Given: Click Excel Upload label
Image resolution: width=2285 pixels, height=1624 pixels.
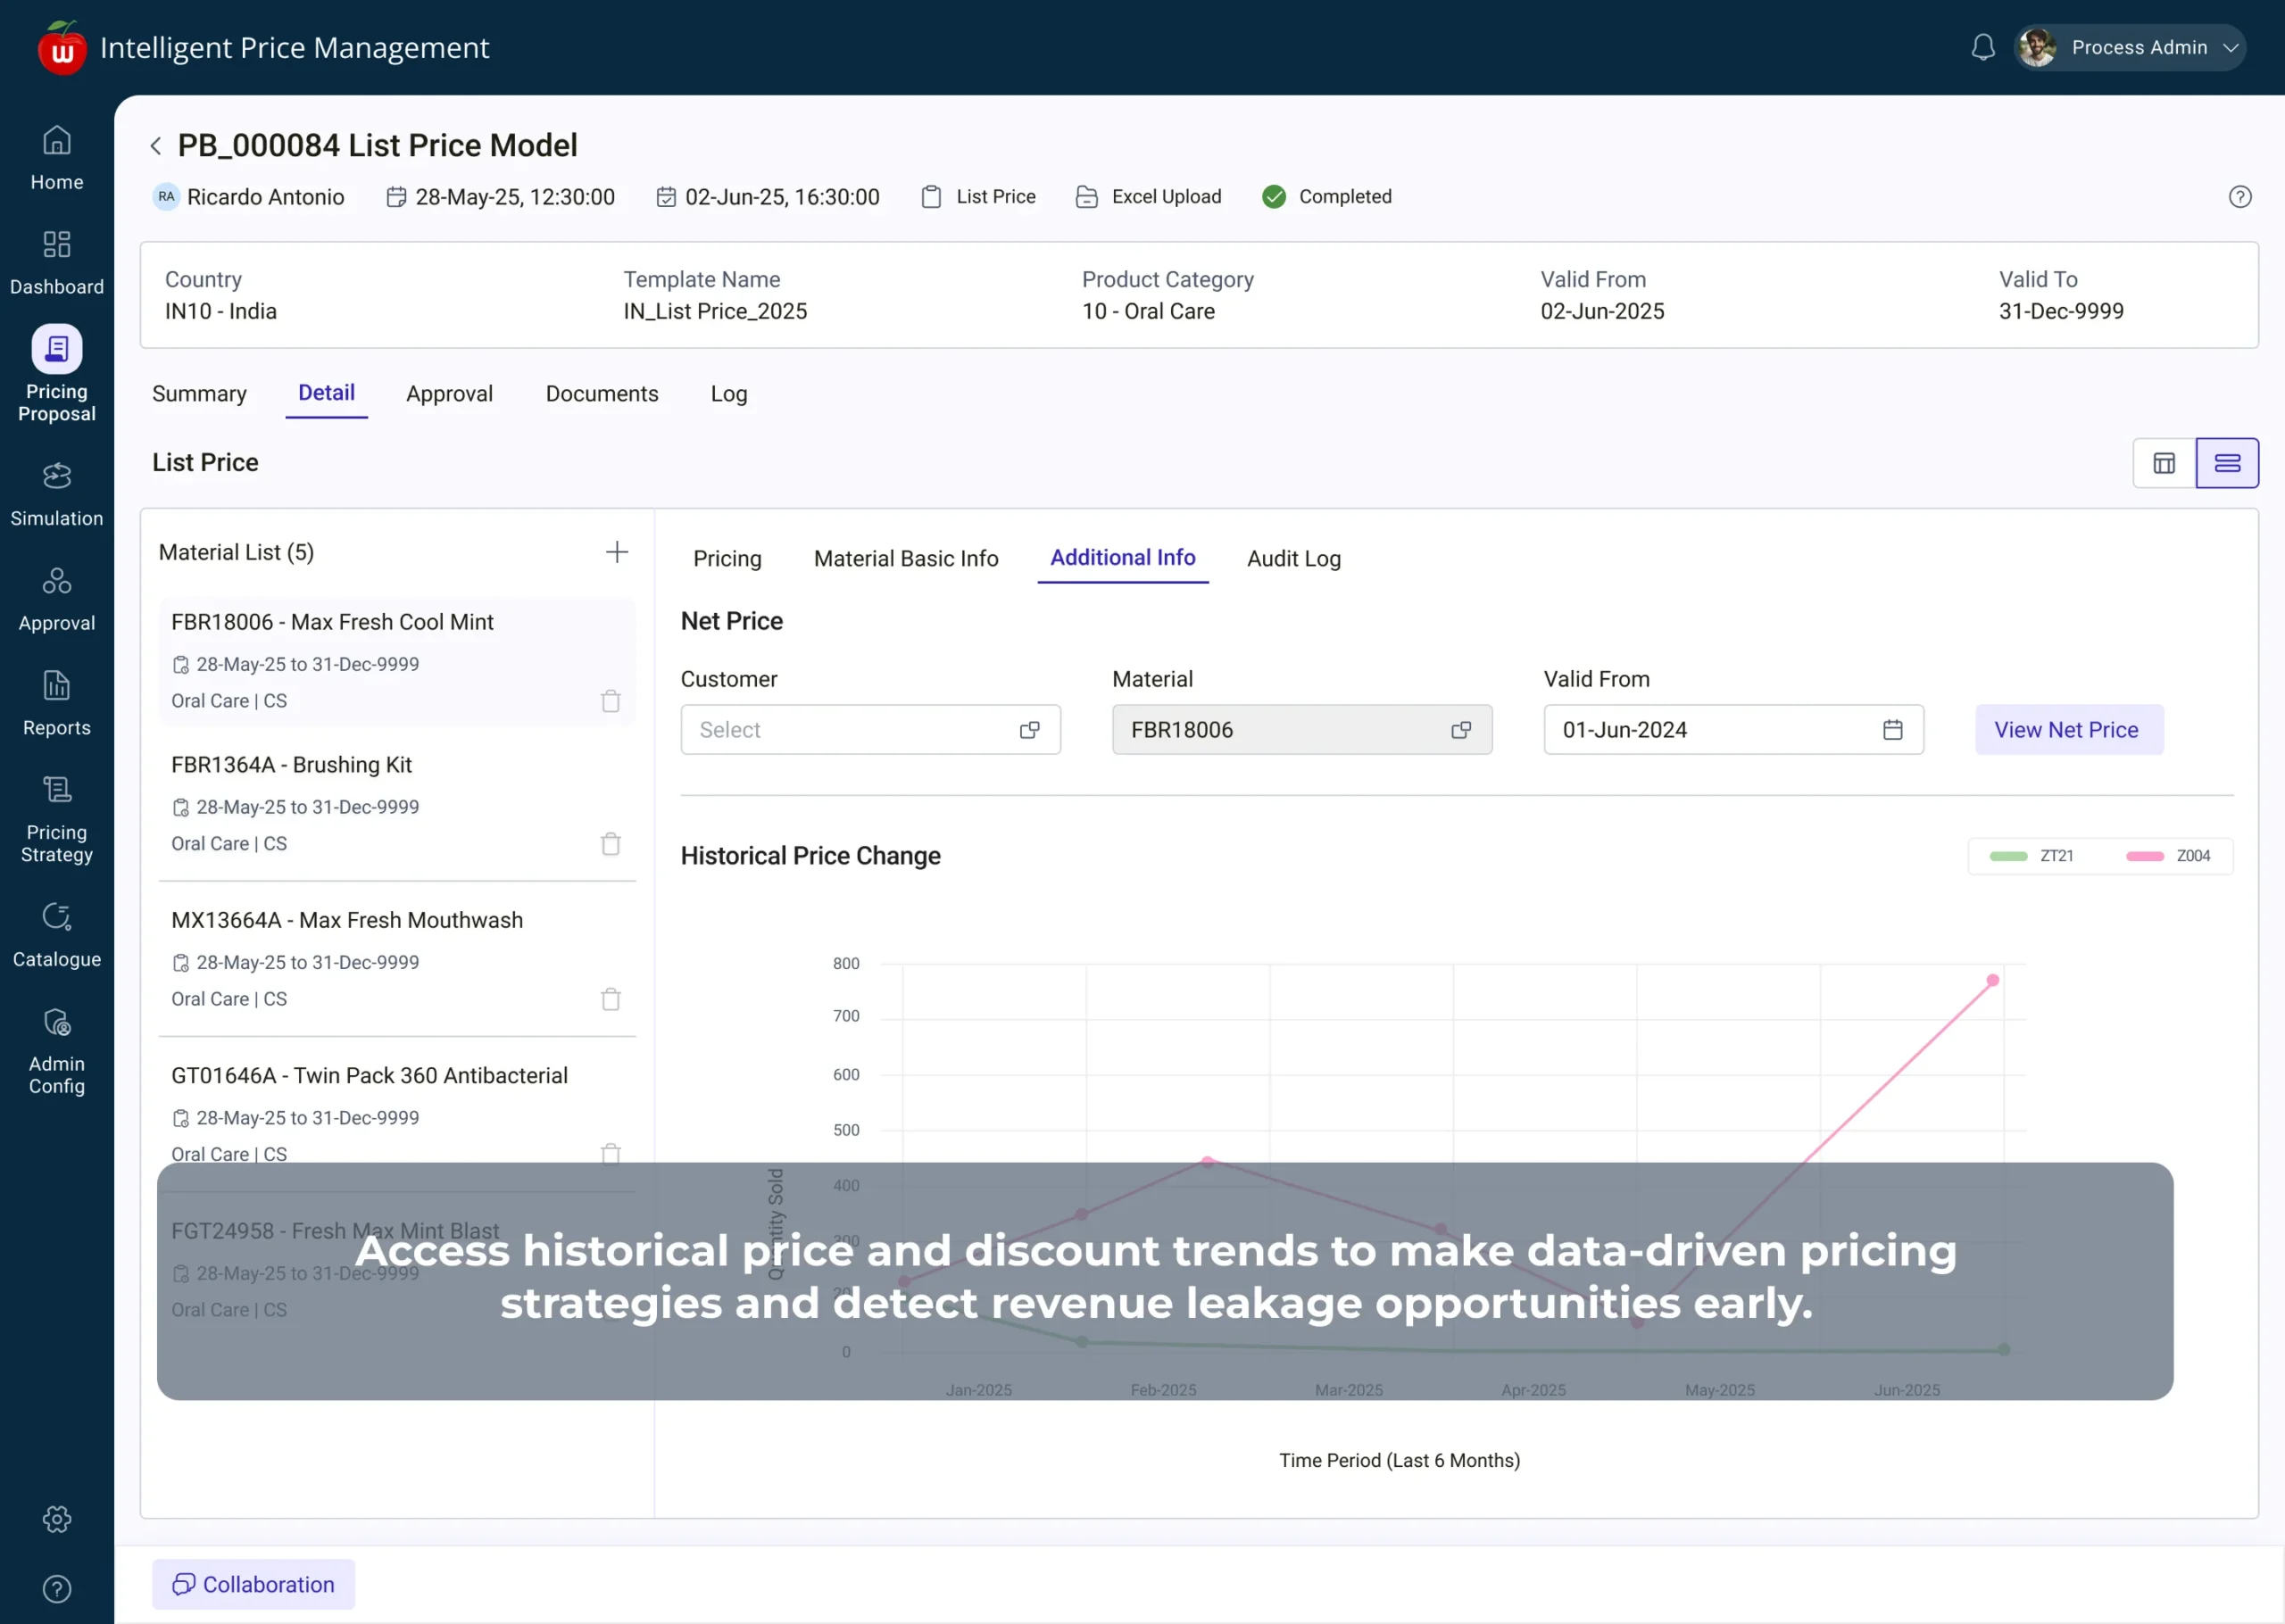Looking at the screenshot, I should click(x=1166, y=197).
